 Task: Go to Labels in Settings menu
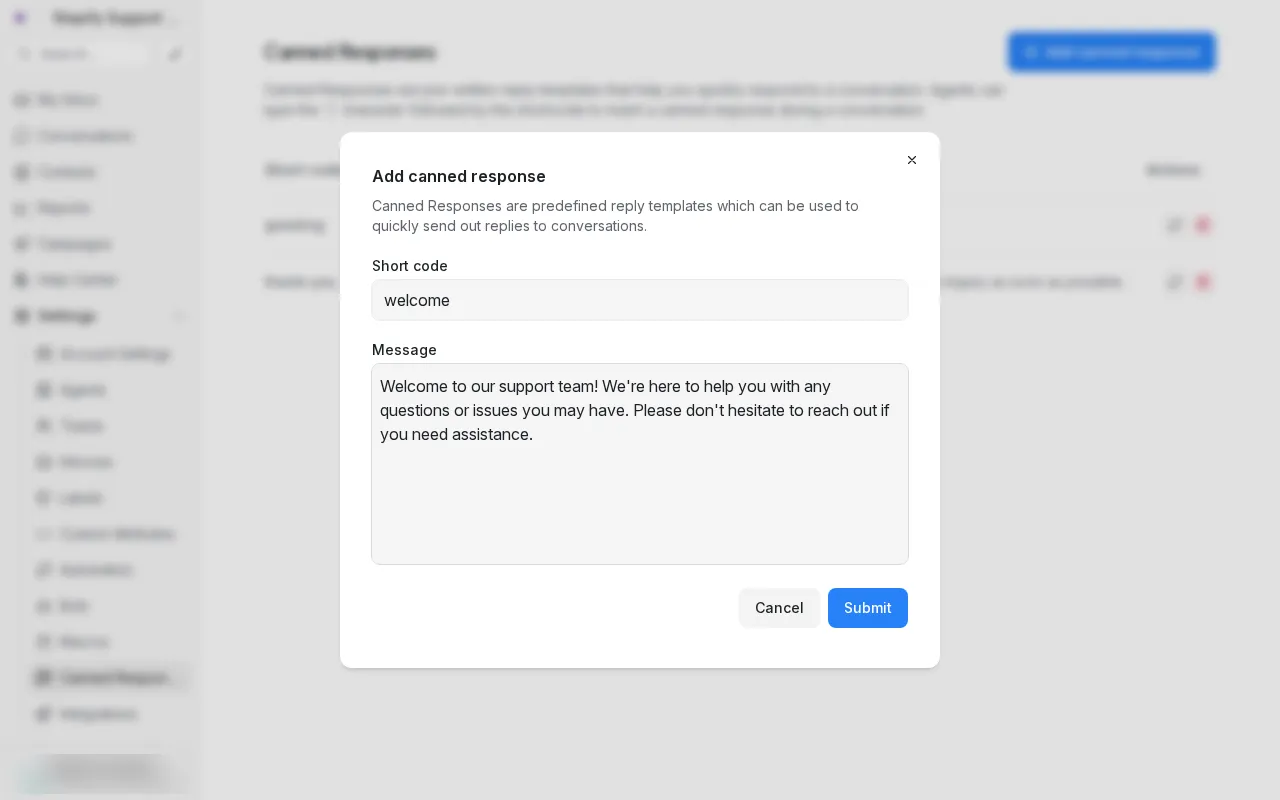pyautogui.click(x=82, y=498)
